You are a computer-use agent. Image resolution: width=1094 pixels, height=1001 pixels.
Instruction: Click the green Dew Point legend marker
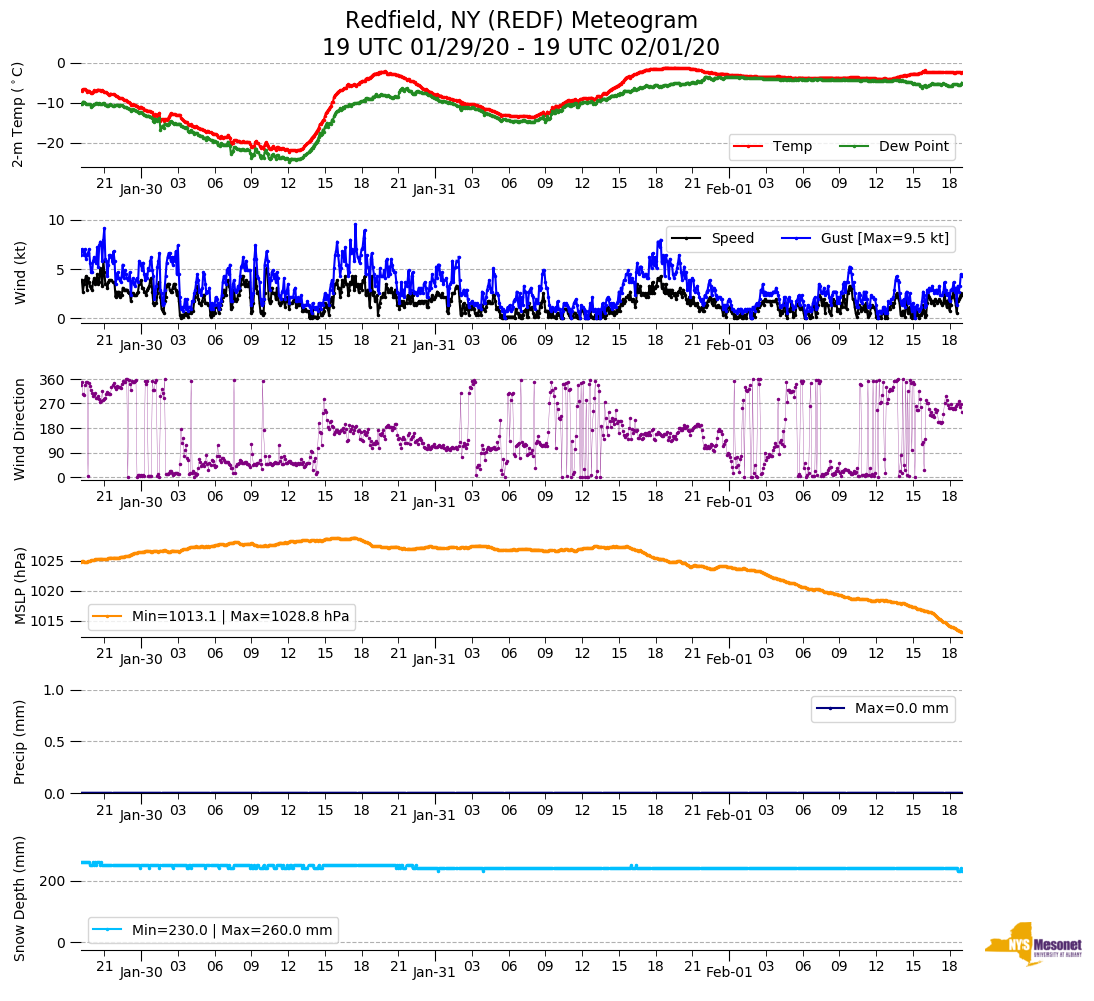[853, 147]
